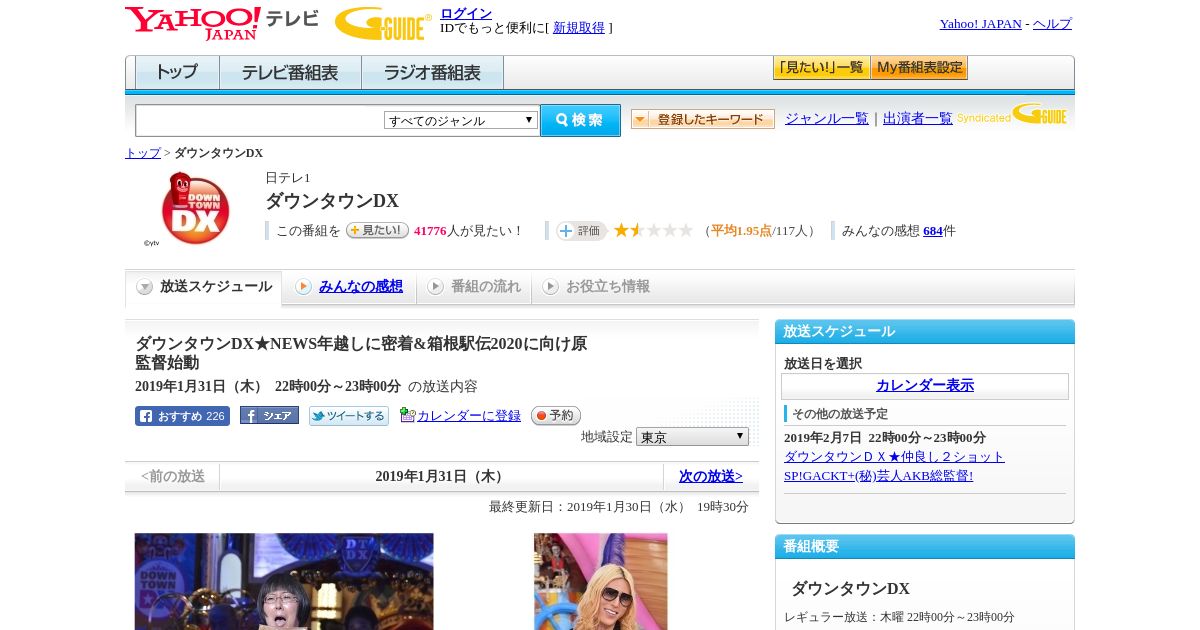Click the 最終更新日 timestamp text

(x=619, y=507)
